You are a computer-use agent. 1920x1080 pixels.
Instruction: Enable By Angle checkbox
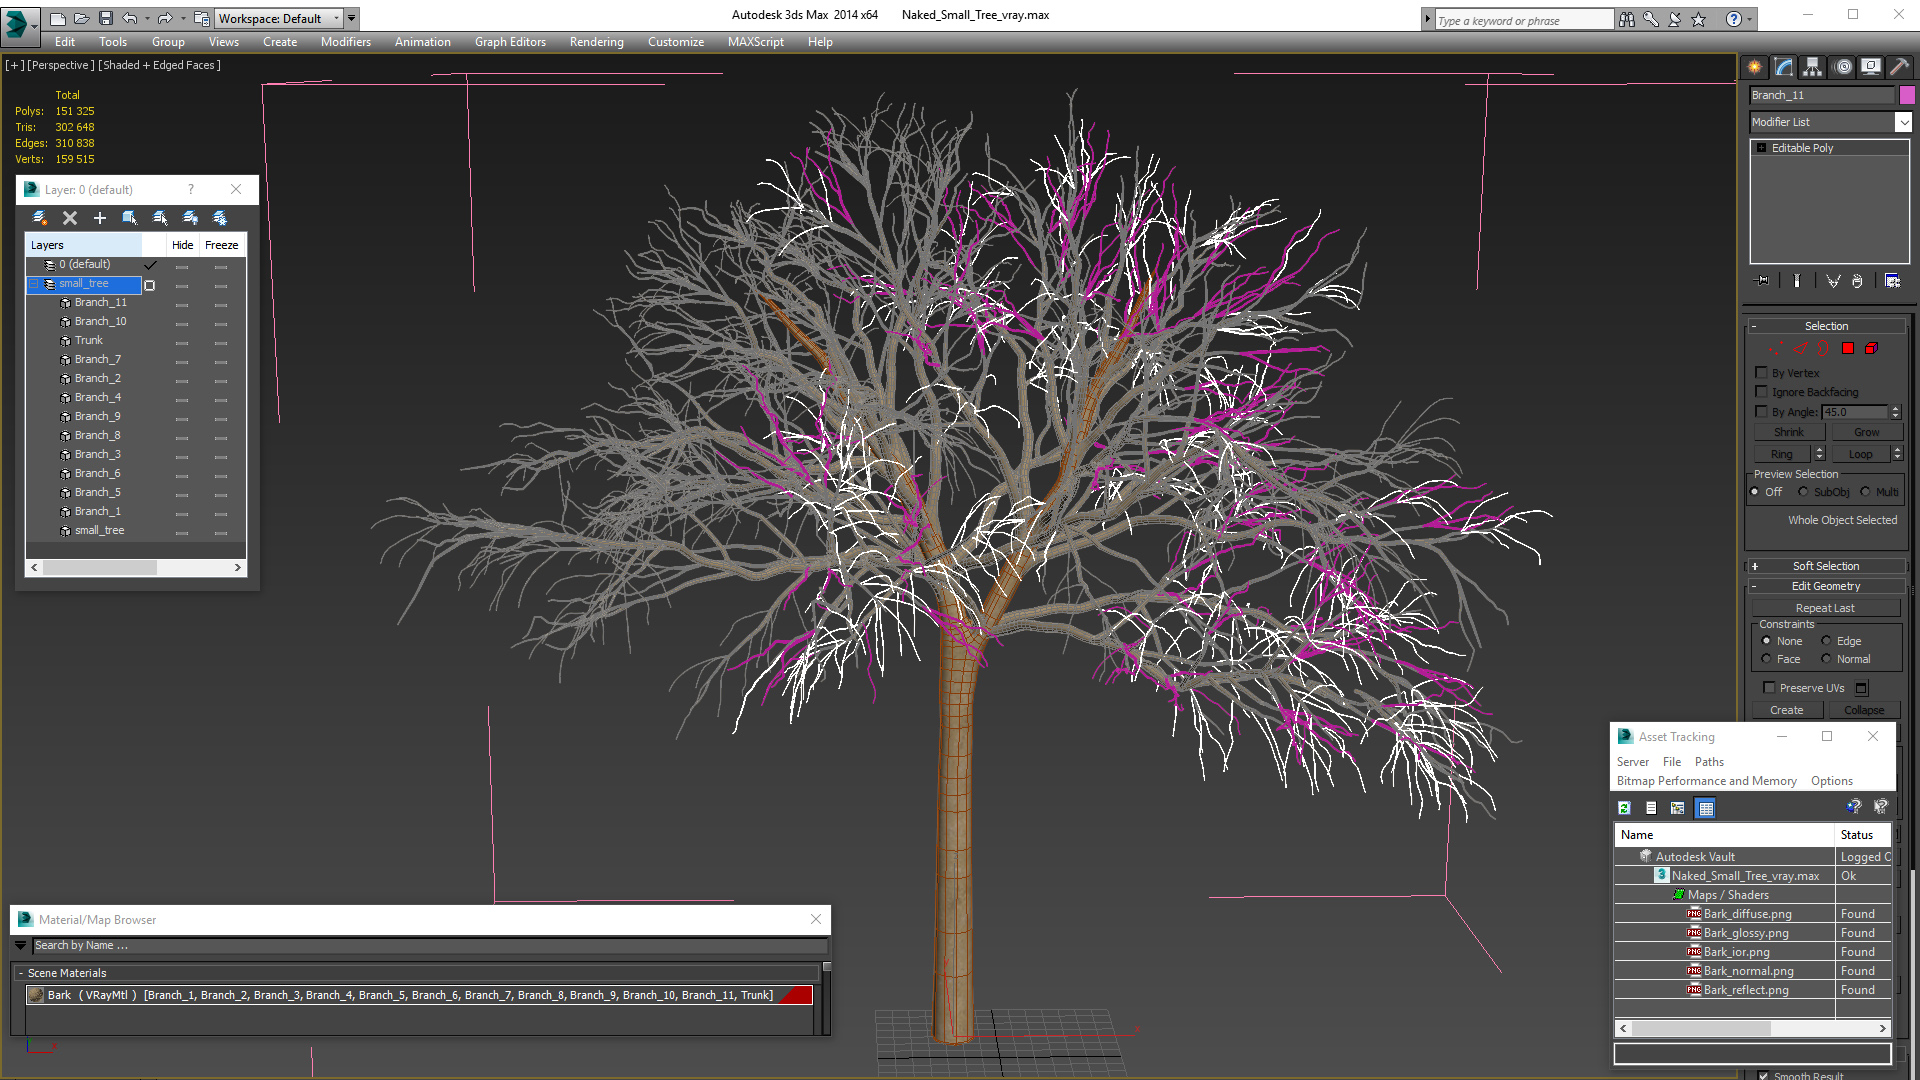1762,412
